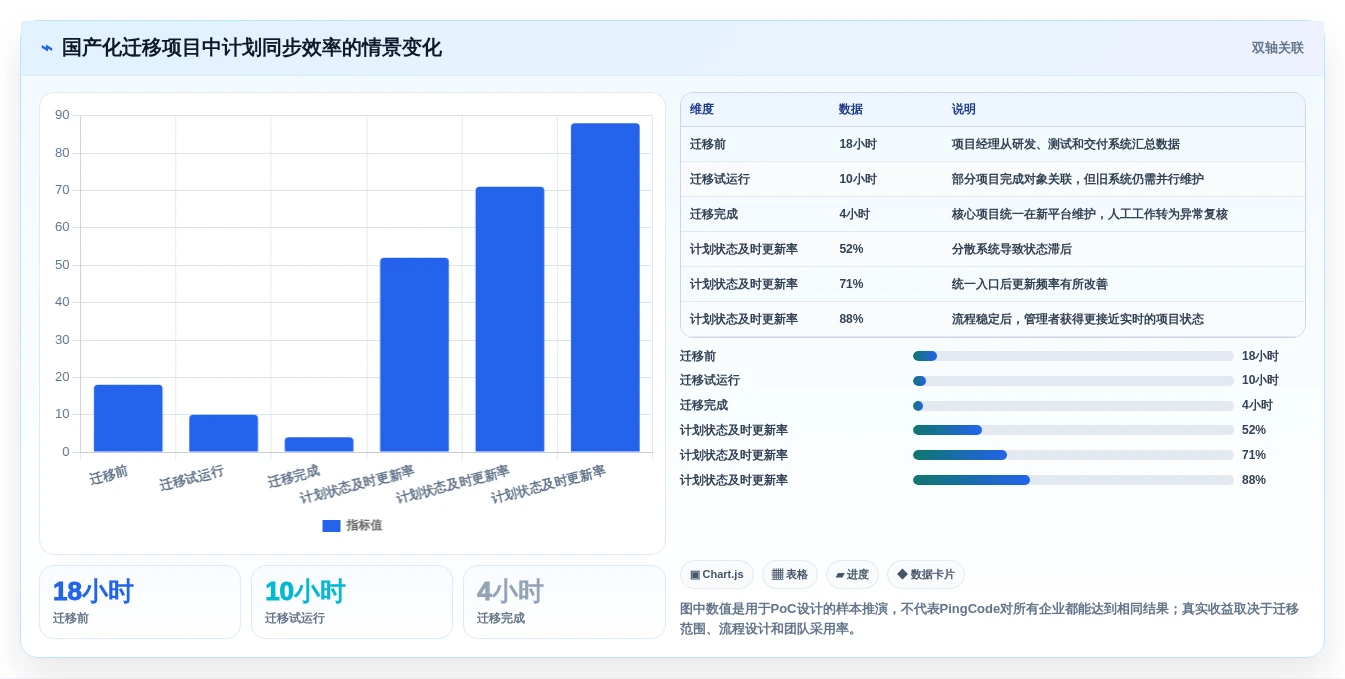Click the 迁移前 table row label
The width and height of the screenshot is (1345, 679).
coord(708,144)
